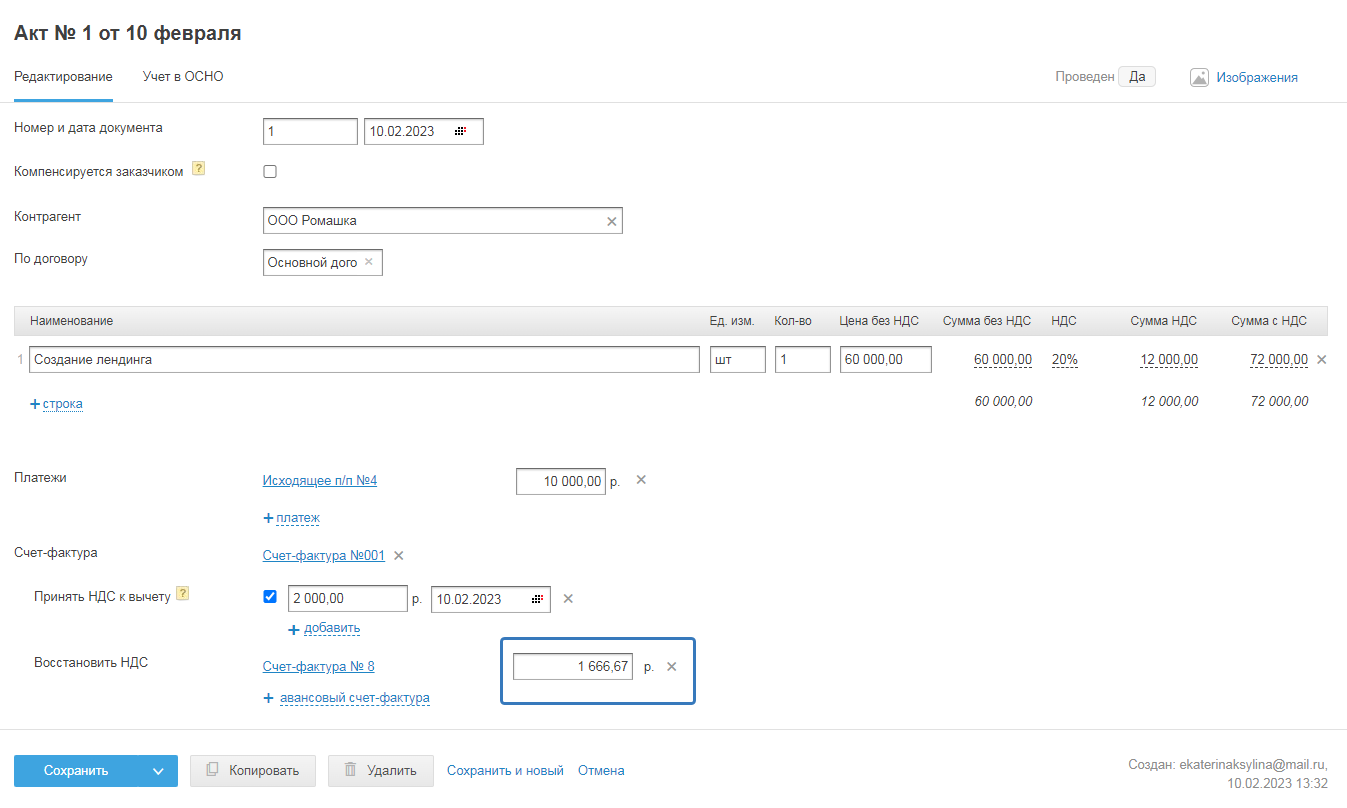The image size is (1347, 808).
Task: Edit the quantity field in the item row
Action: (x=803, y=359)
